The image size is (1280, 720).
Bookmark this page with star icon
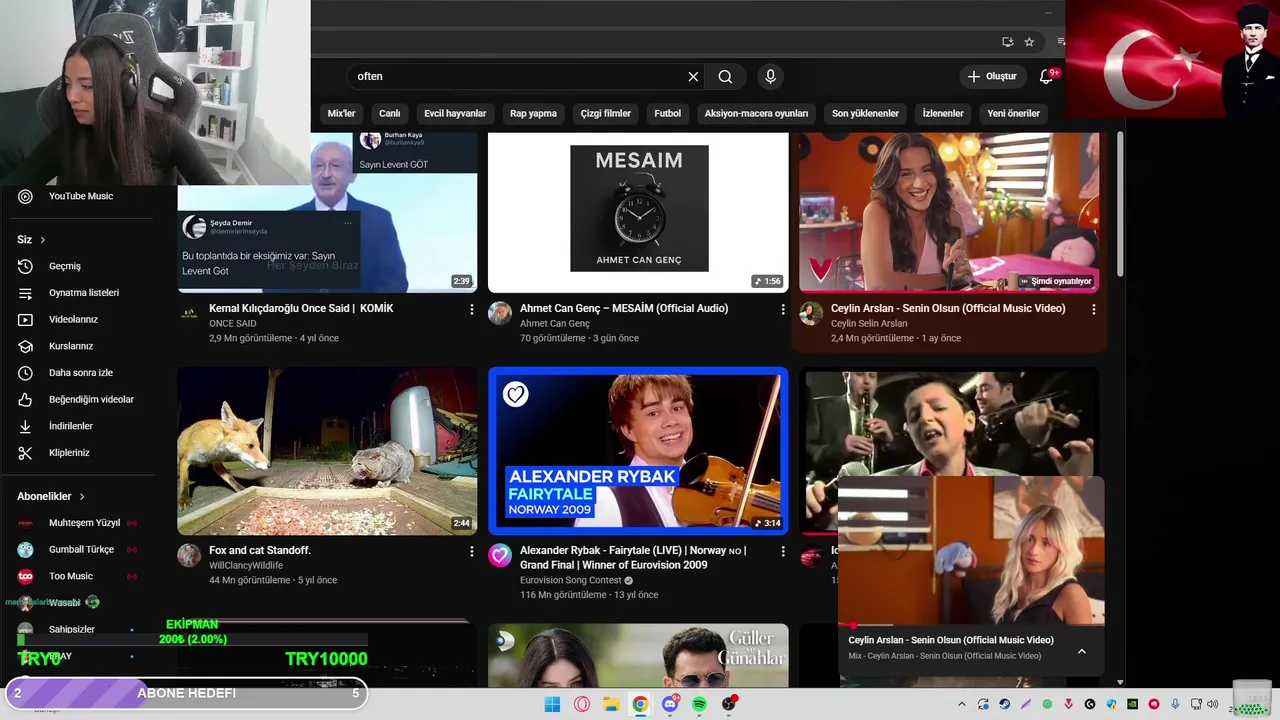coord(1029,41)
